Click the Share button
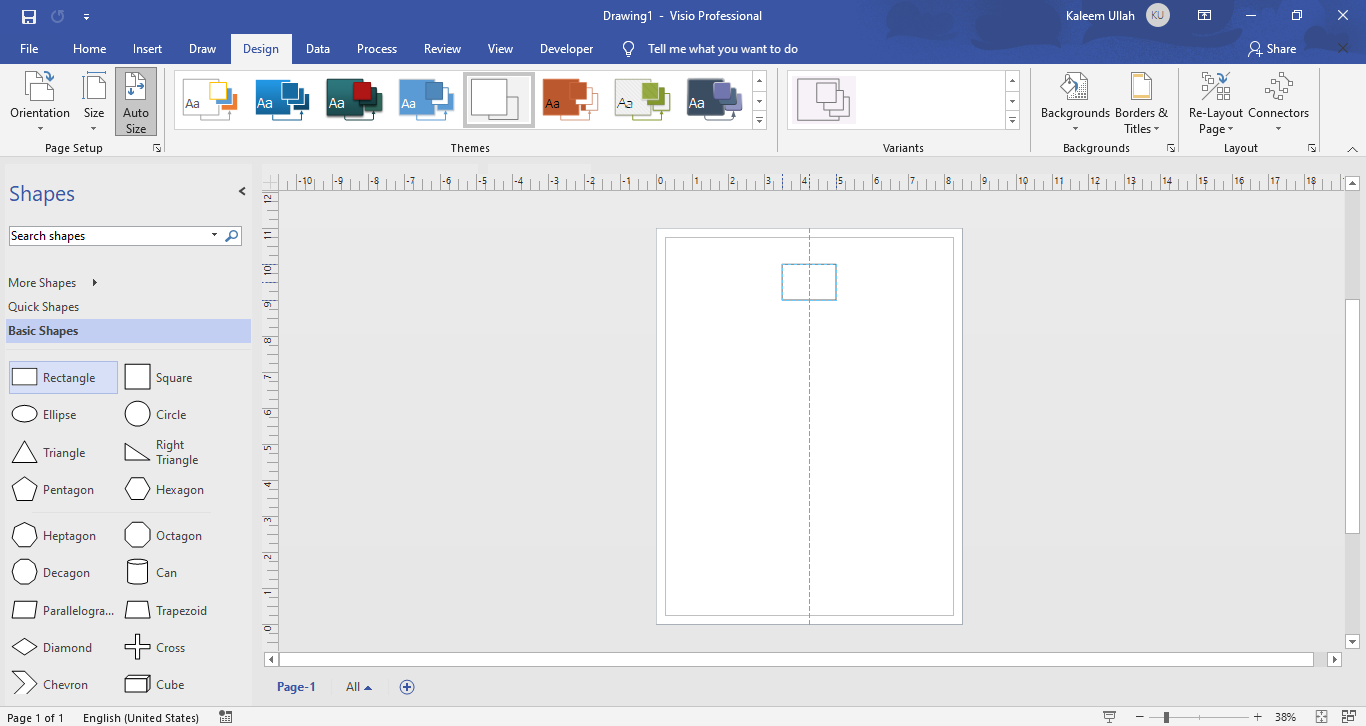1366x726 pixels. (1271, 48)
